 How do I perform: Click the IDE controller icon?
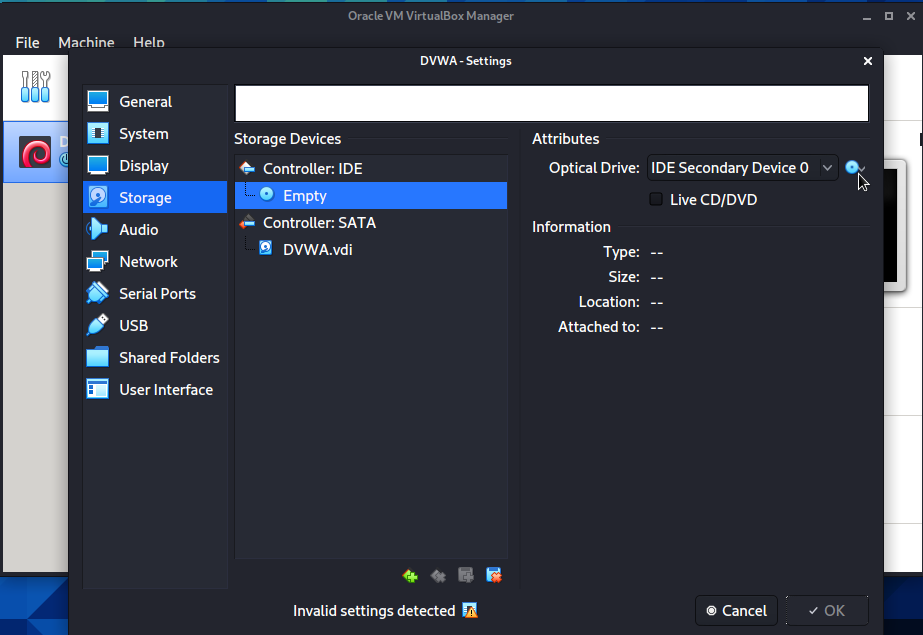tap(247, 169)
